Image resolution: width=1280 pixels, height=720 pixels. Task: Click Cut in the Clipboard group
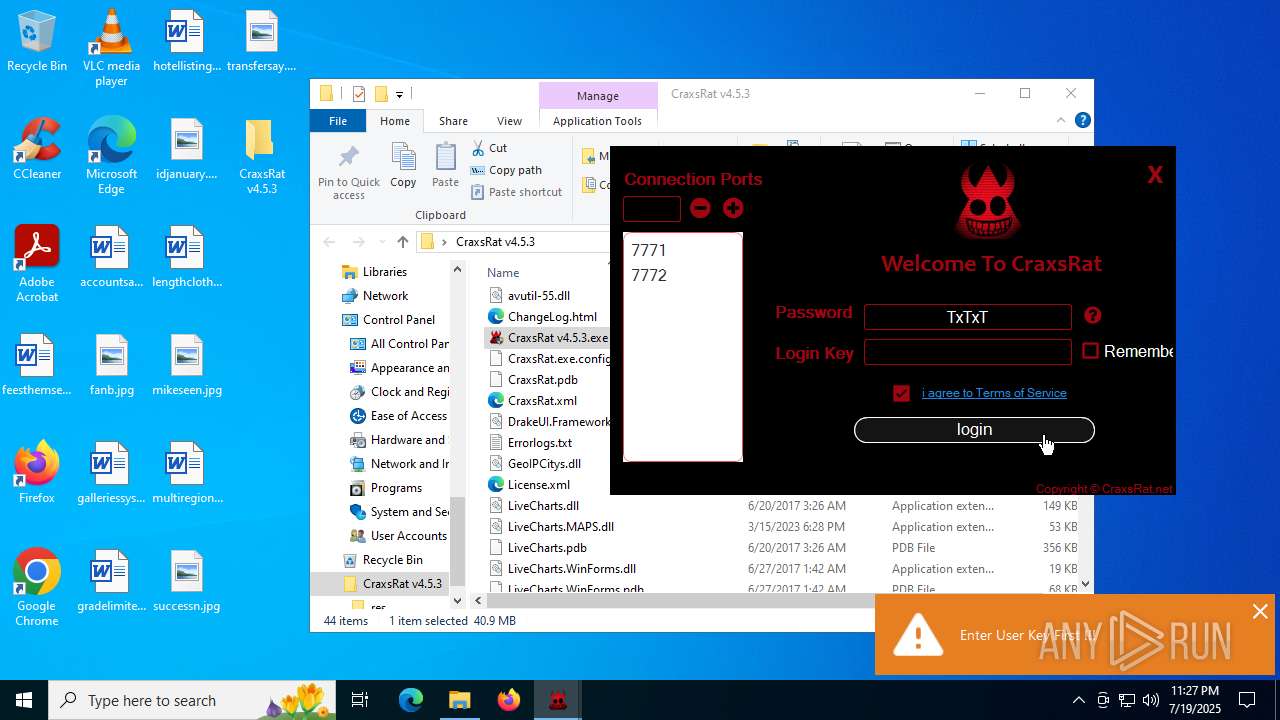tap(489, 148)
